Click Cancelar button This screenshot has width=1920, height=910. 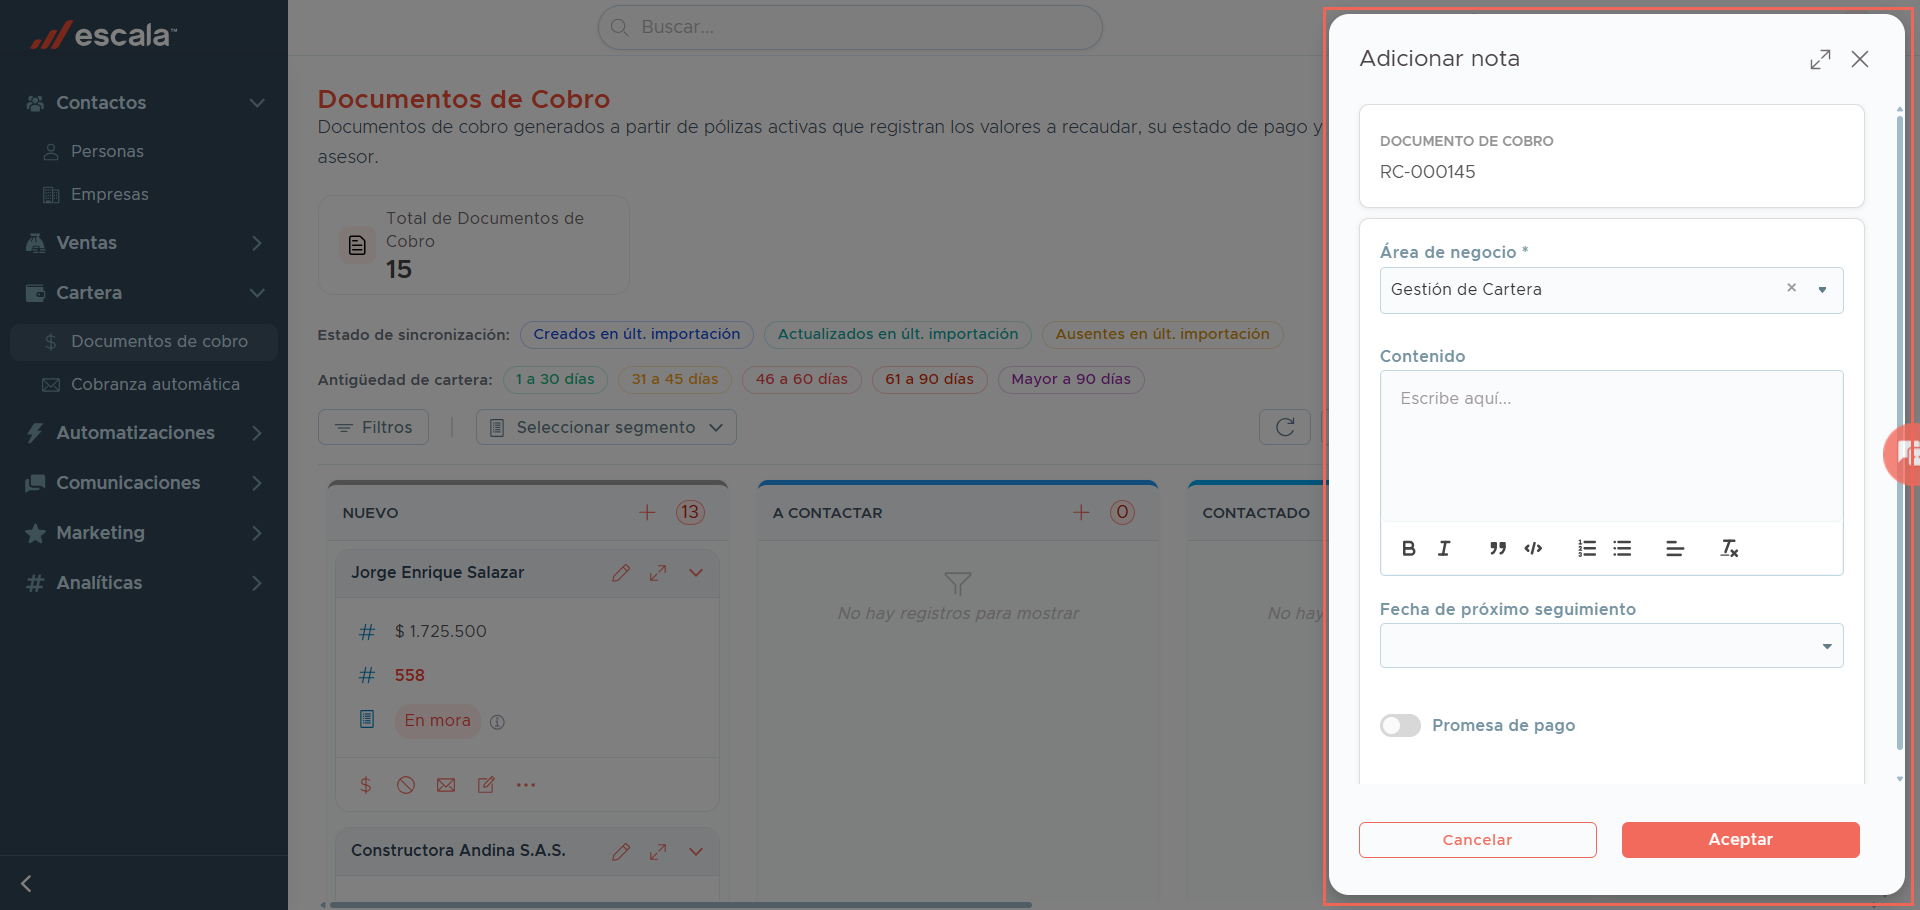[x=1477, y=840]
